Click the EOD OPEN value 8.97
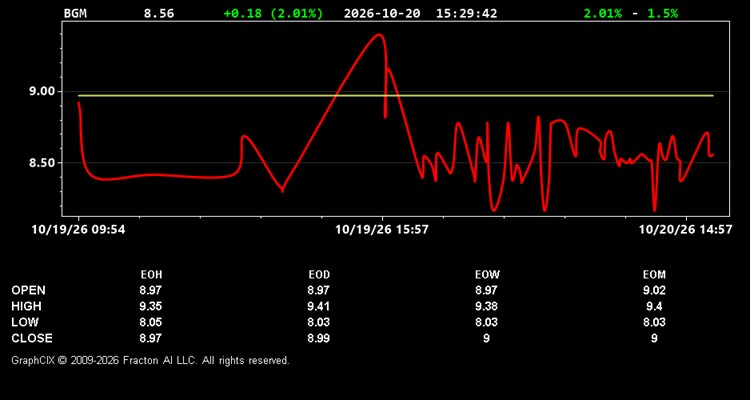 pos(319,290)
